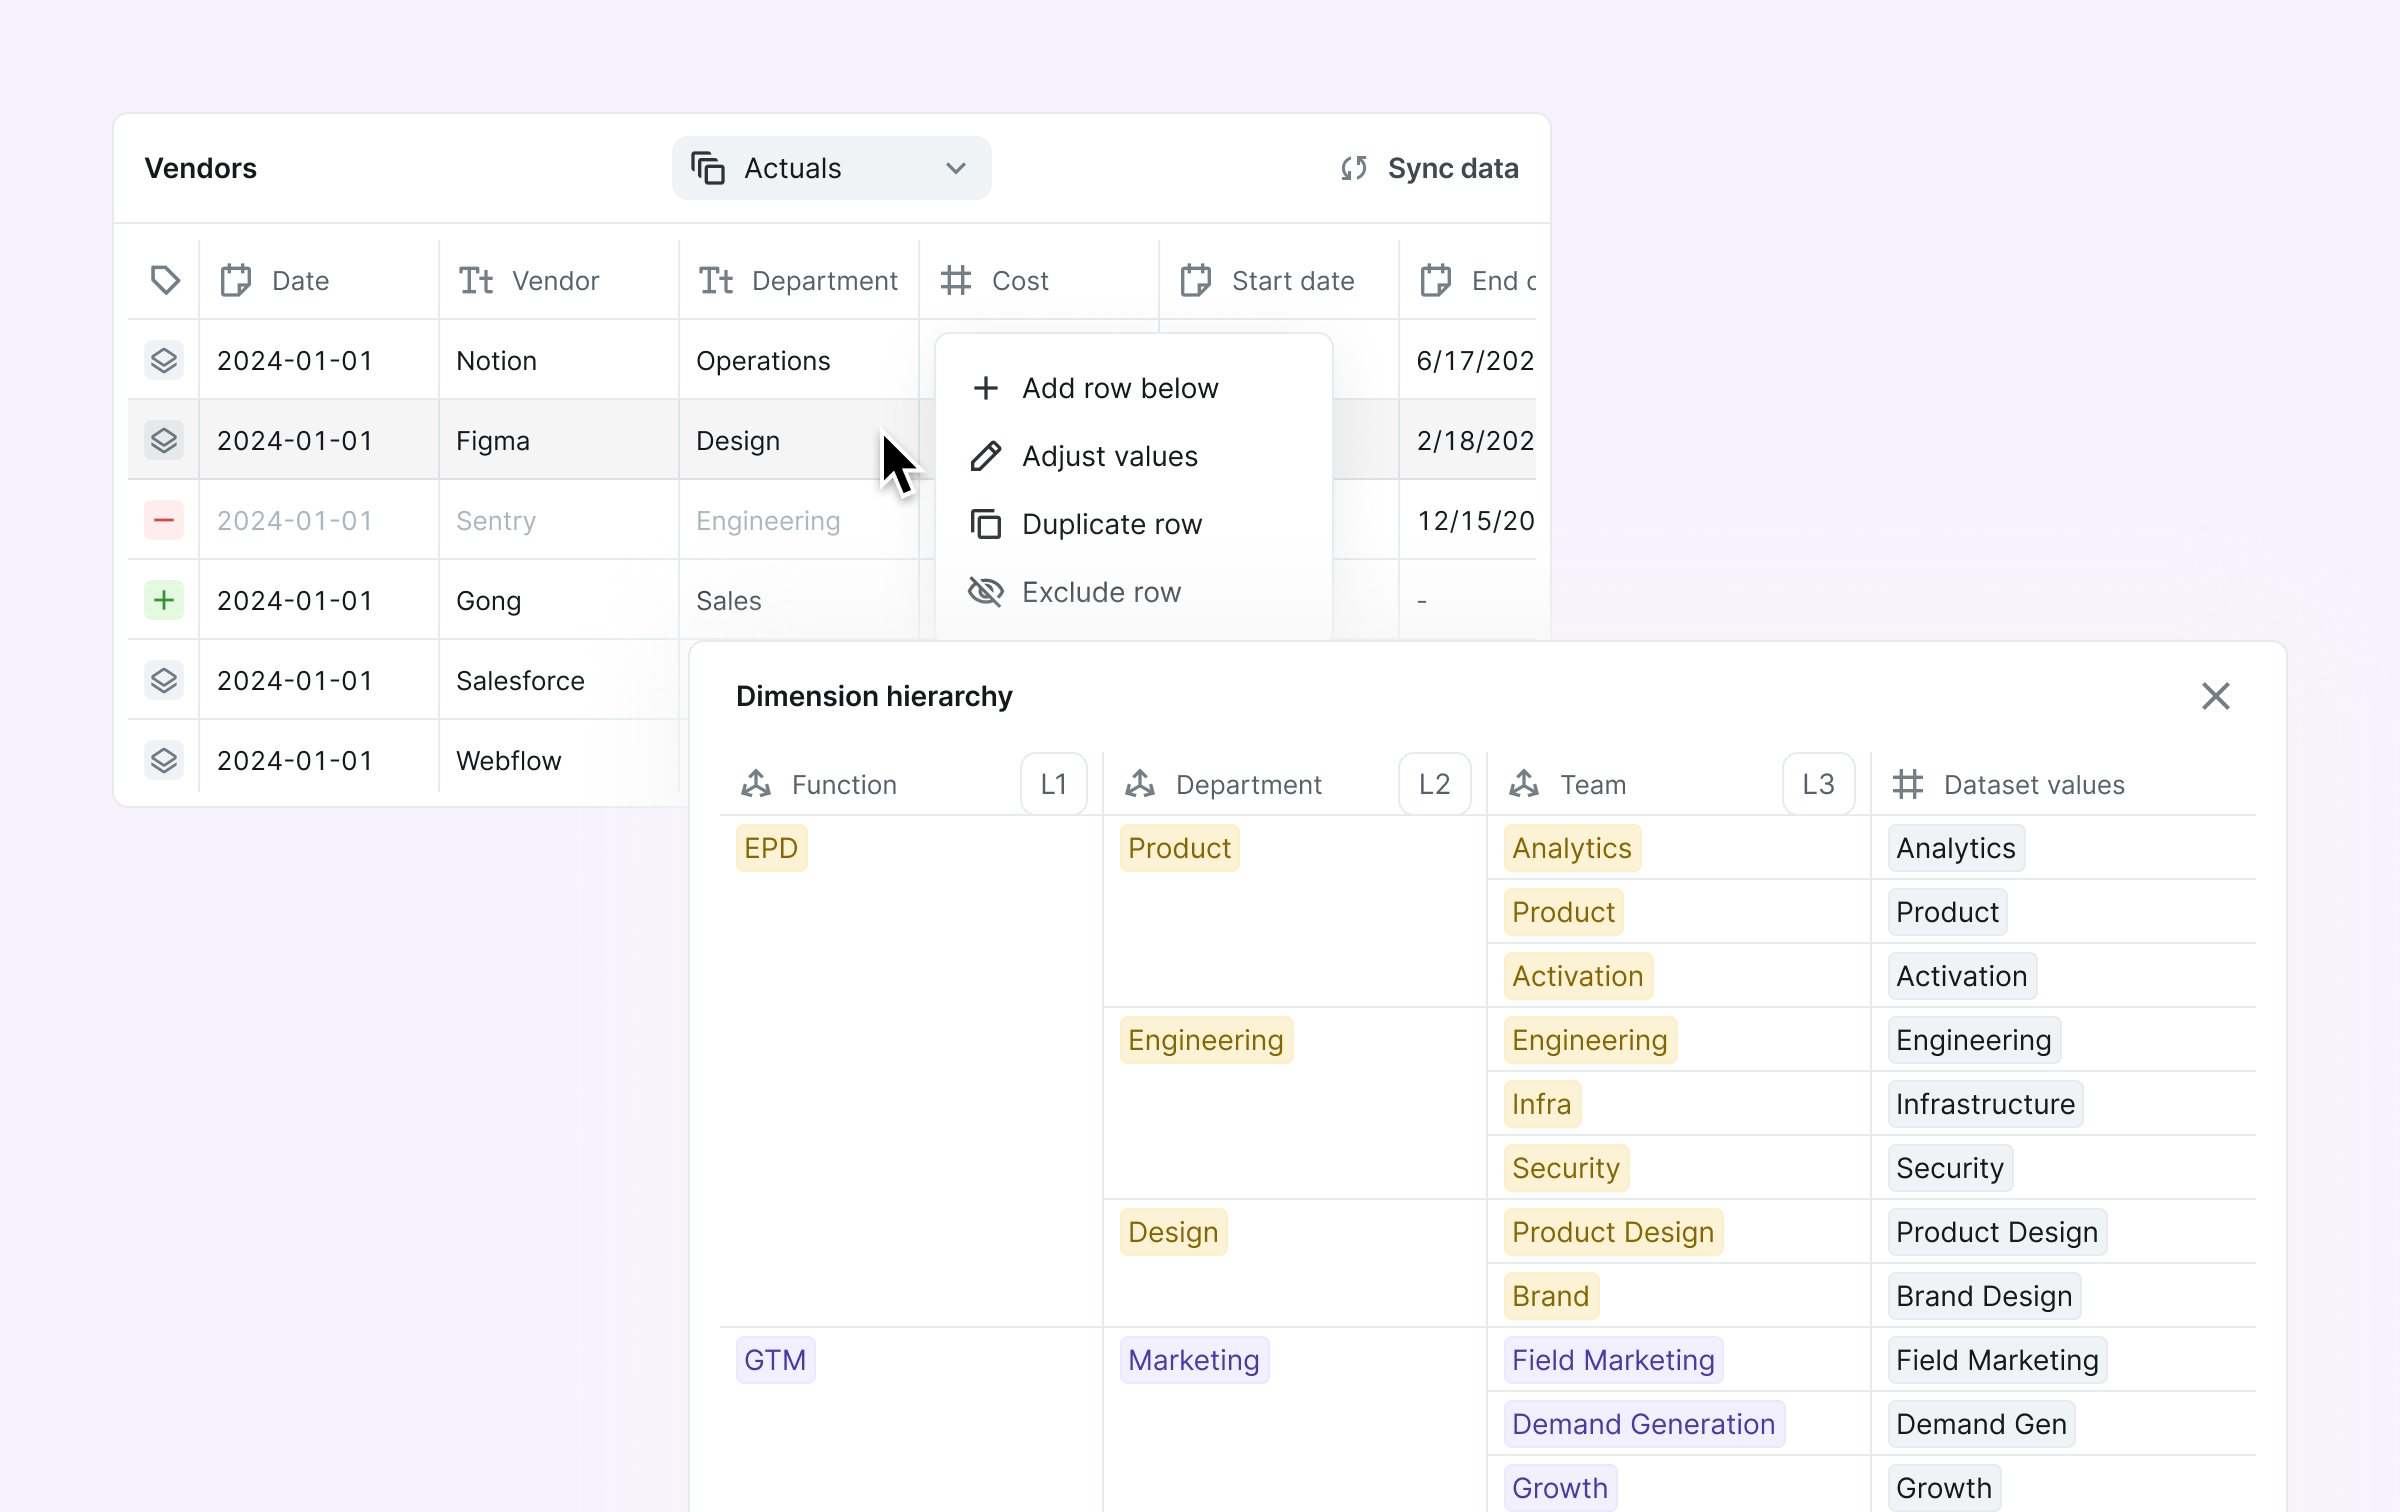
Task: Click the L3 level badge for Team
Action: 1817,784
